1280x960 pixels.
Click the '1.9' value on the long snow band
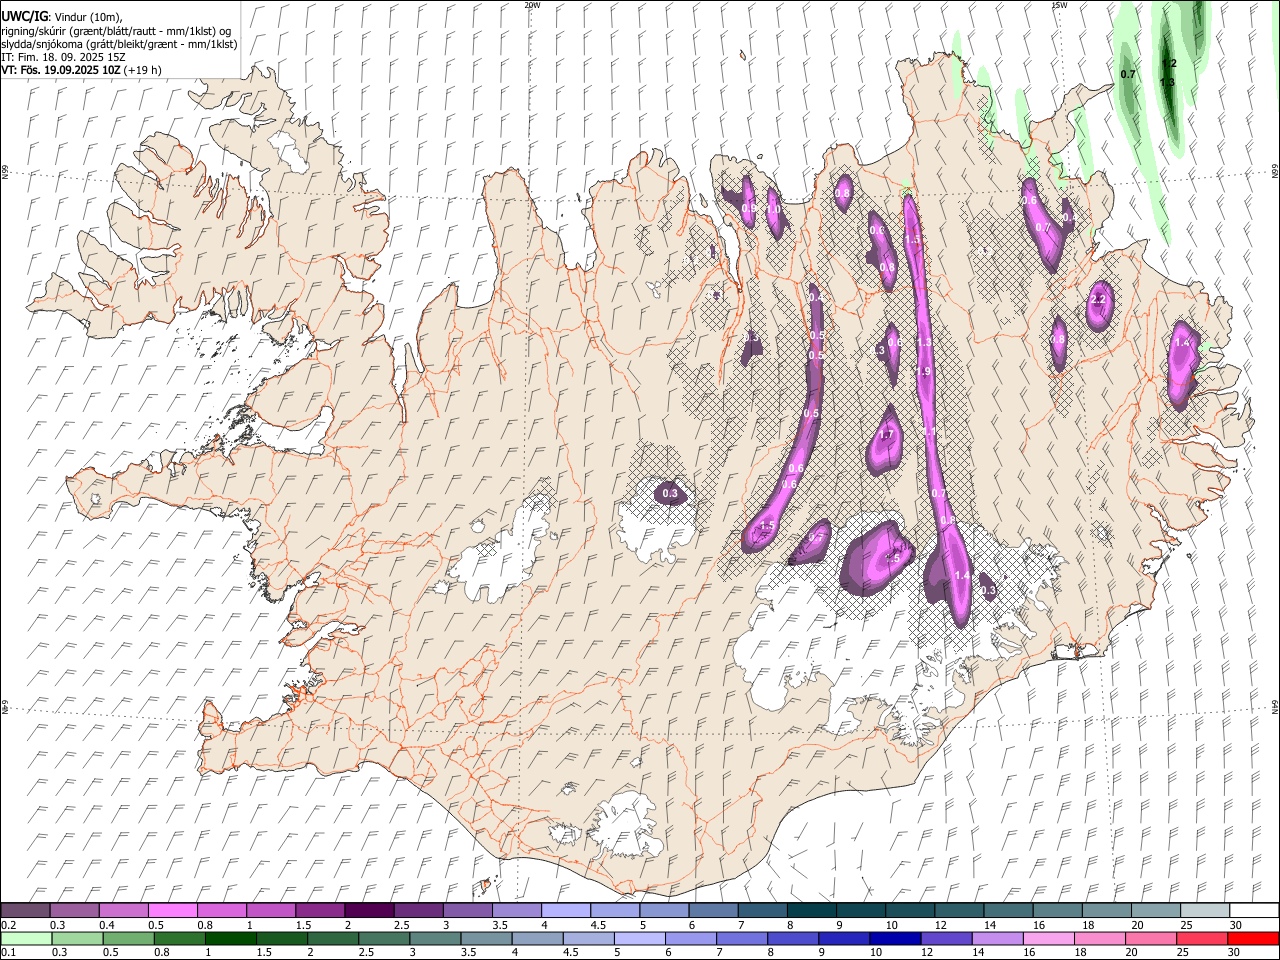(924, 371)
